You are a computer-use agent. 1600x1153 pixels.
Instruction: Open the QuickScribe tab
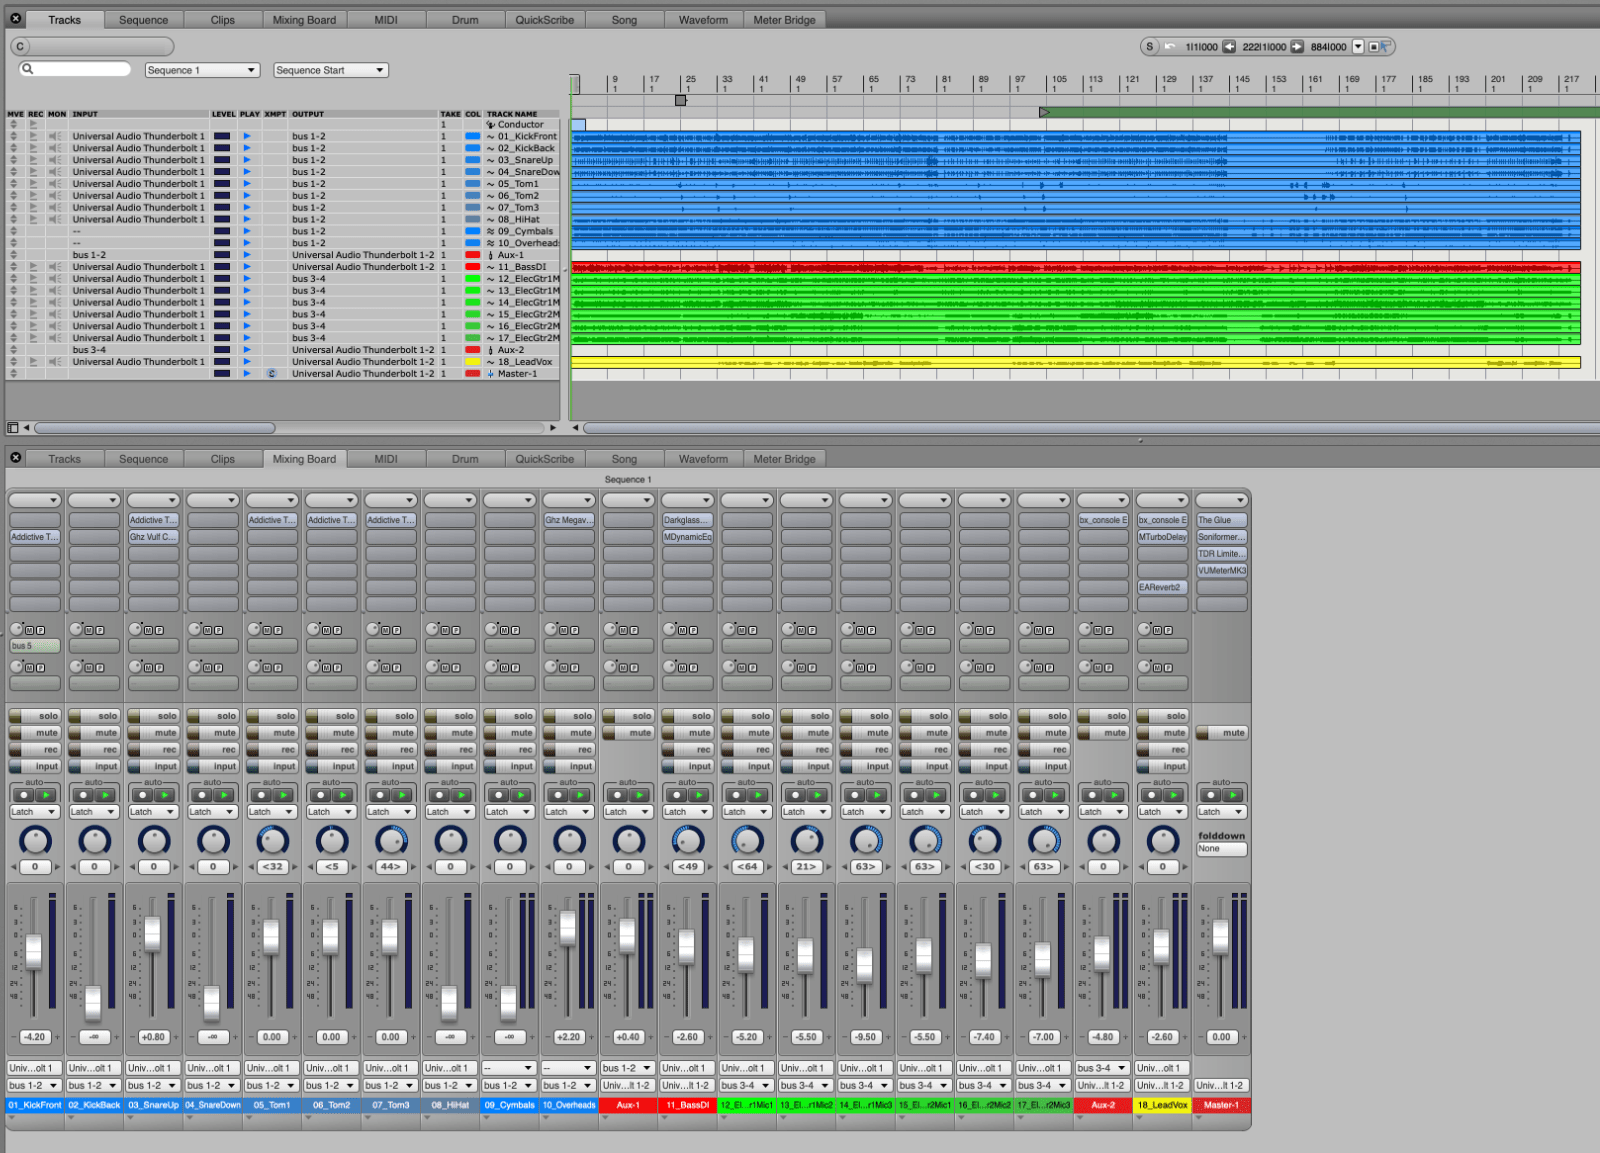tap(545, 18)
